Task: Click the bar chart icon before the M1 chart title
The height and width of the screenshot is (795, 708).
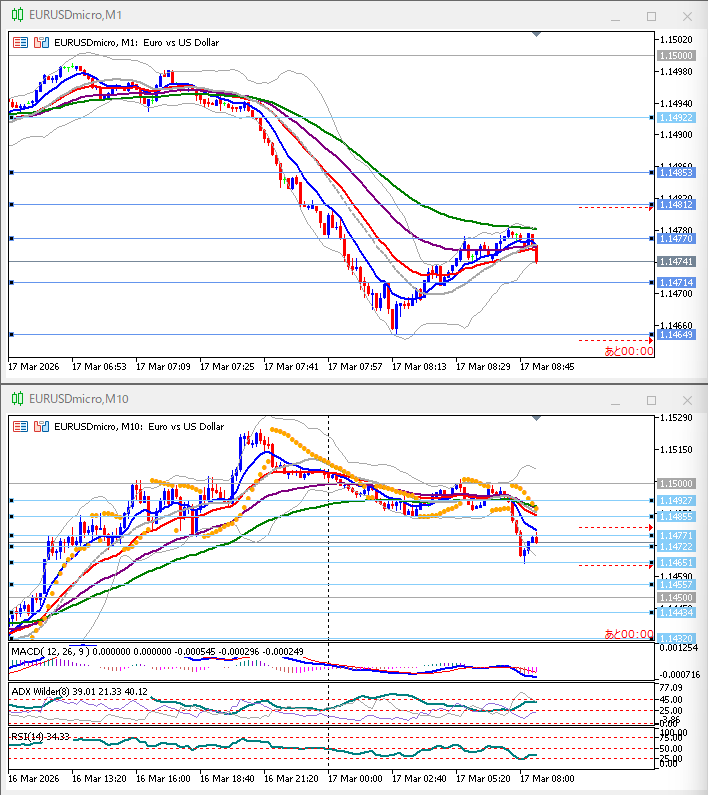Action: (x=20, y=42)
